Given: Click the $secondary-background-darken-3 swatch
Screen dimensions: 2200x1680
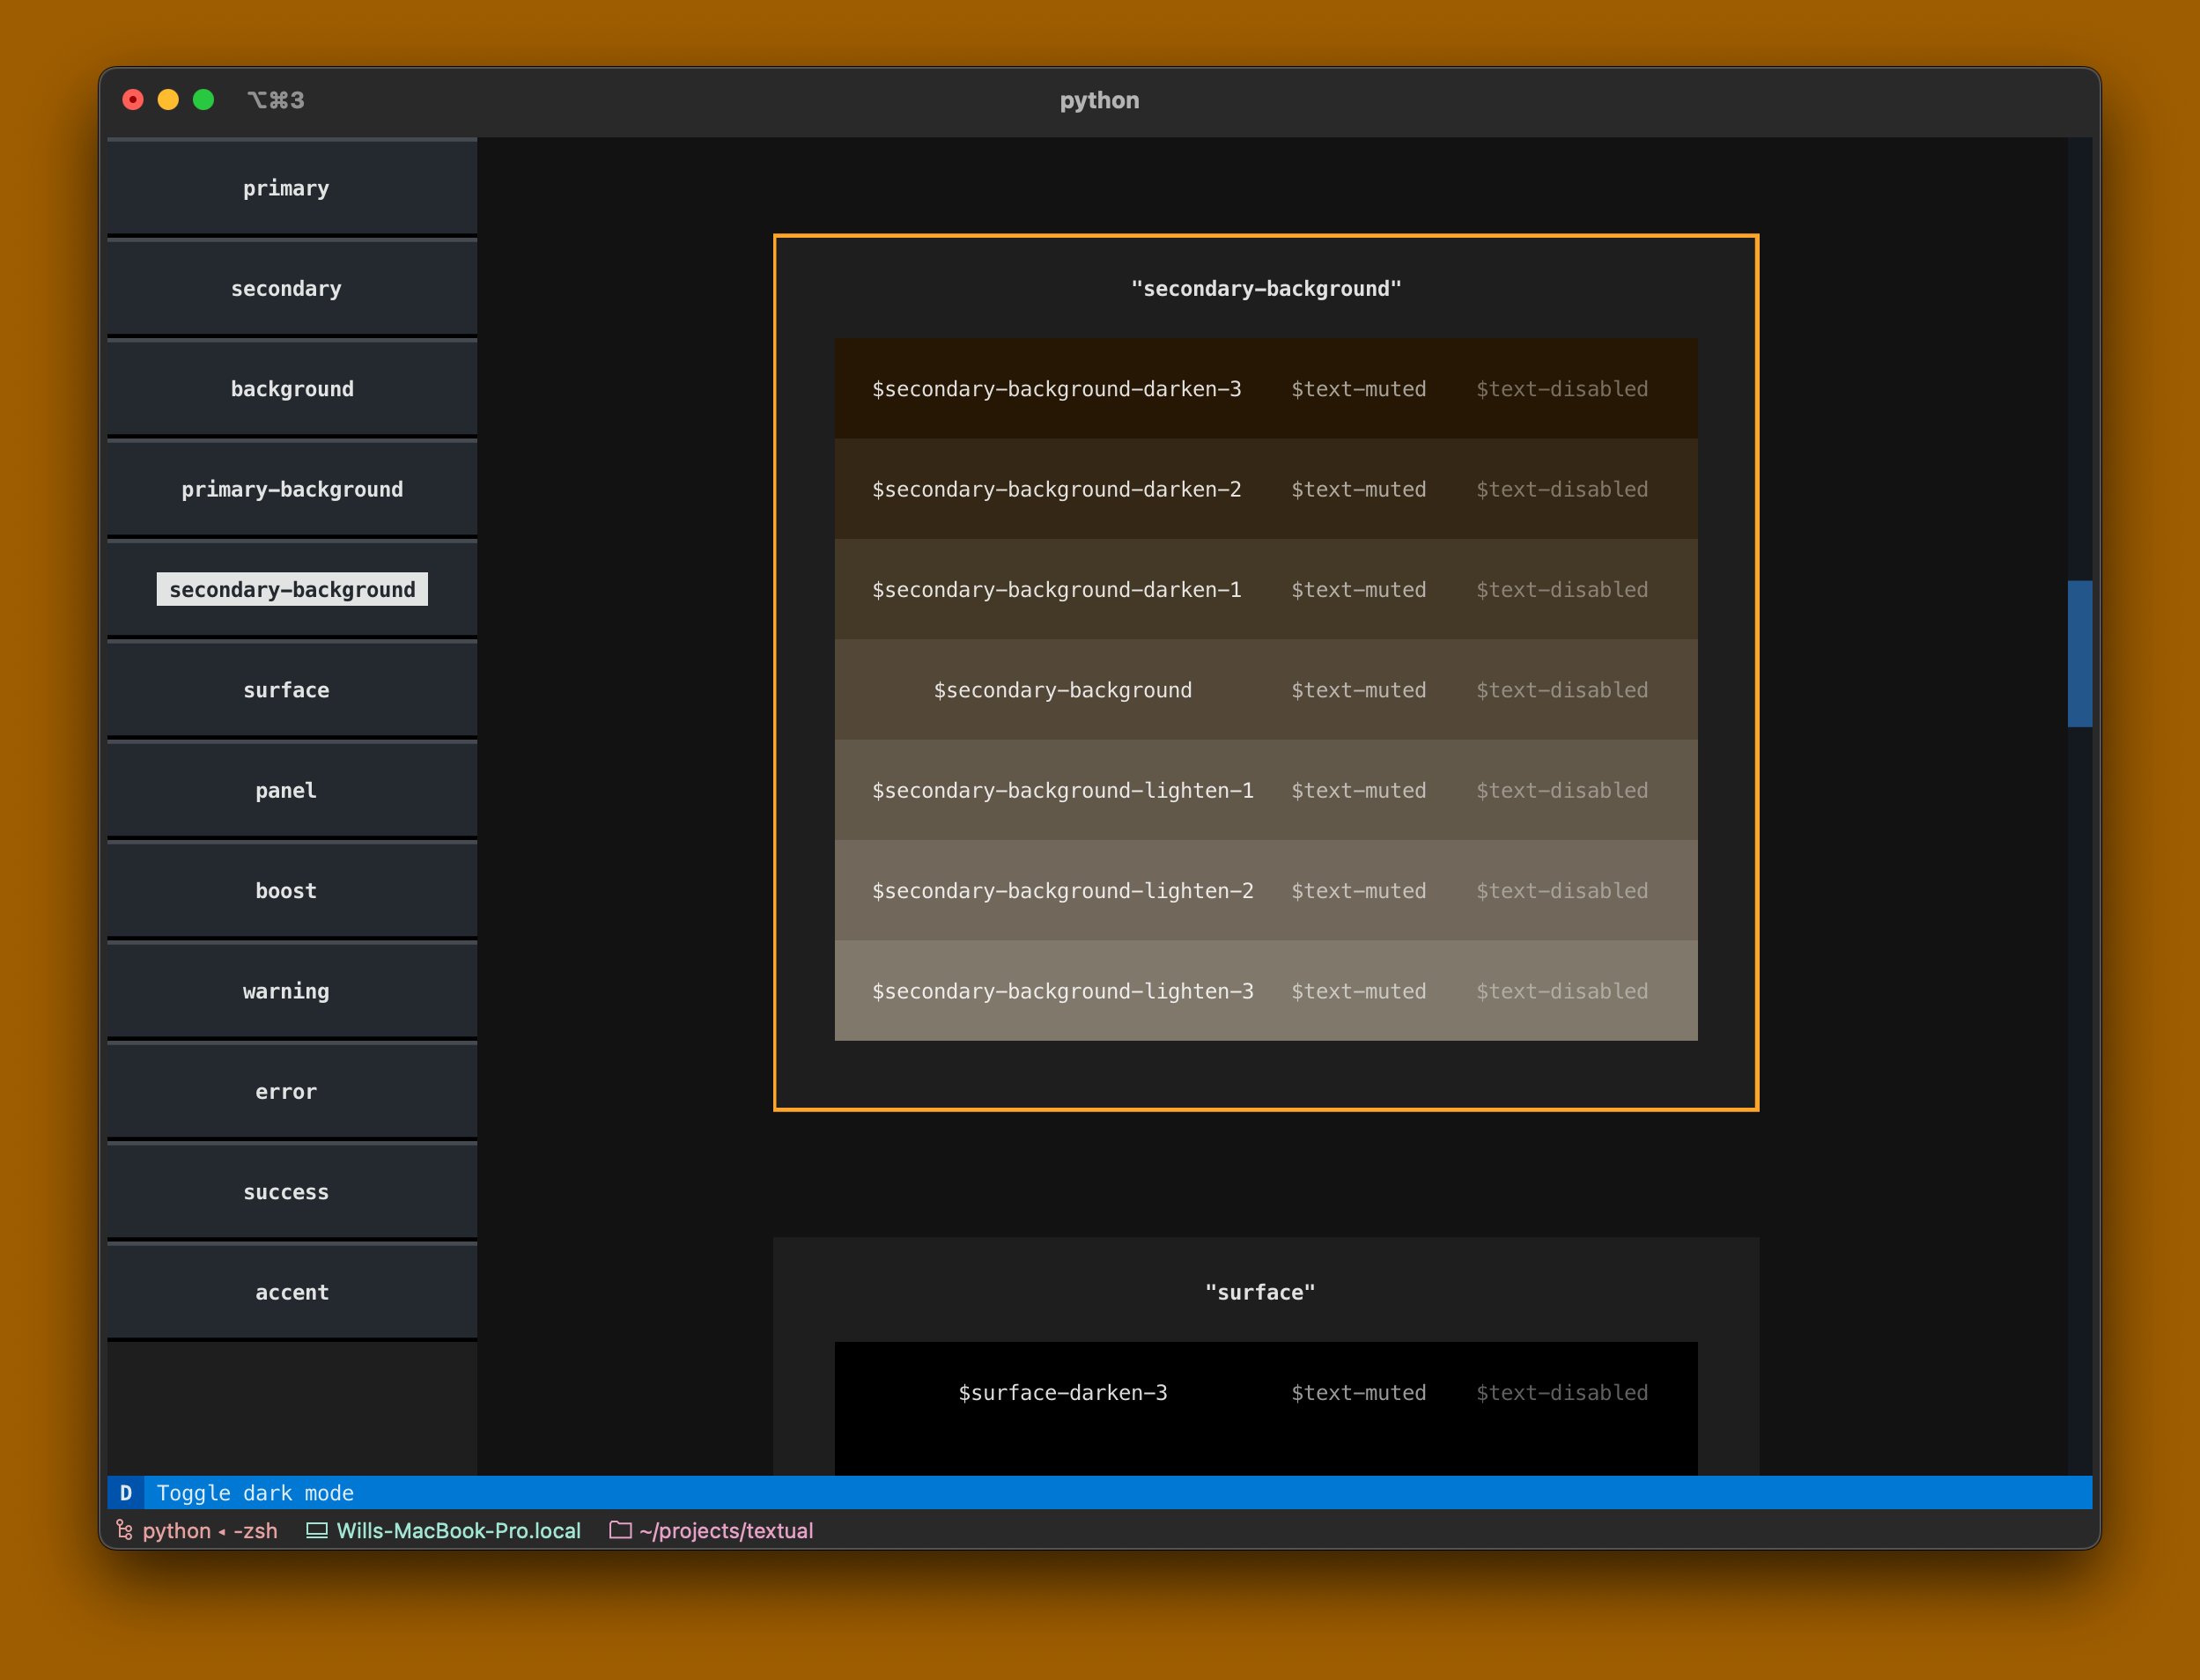Looking at the screenshot, I should [x=1057, y=389].
